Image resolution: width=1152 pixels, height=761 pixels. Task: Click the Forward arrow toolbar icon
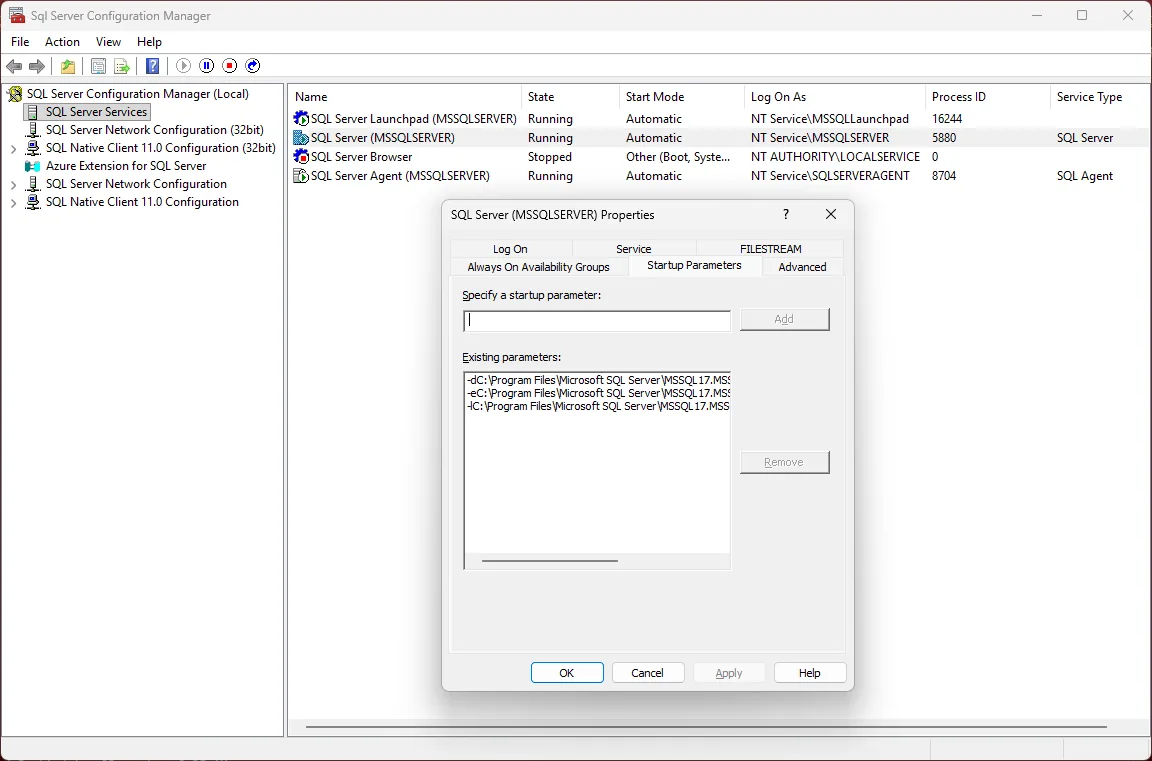37,66
